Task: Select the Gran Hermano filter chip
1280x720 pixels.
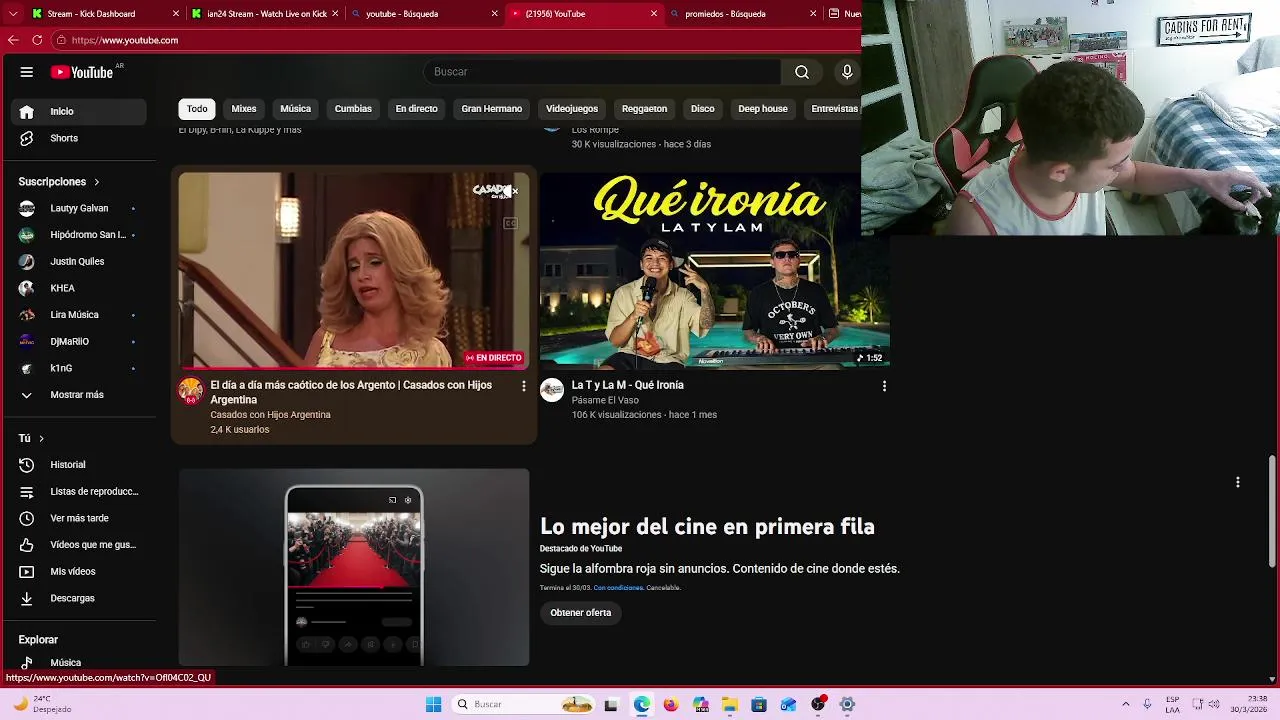Action: coord(491,109)
